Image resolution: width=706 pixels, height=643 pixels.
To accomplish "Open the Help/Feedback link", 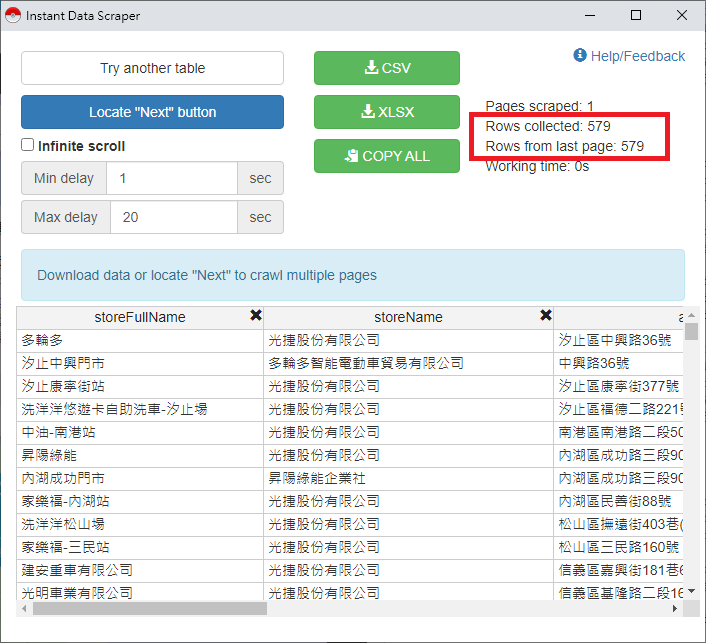I will pos(638,56).
